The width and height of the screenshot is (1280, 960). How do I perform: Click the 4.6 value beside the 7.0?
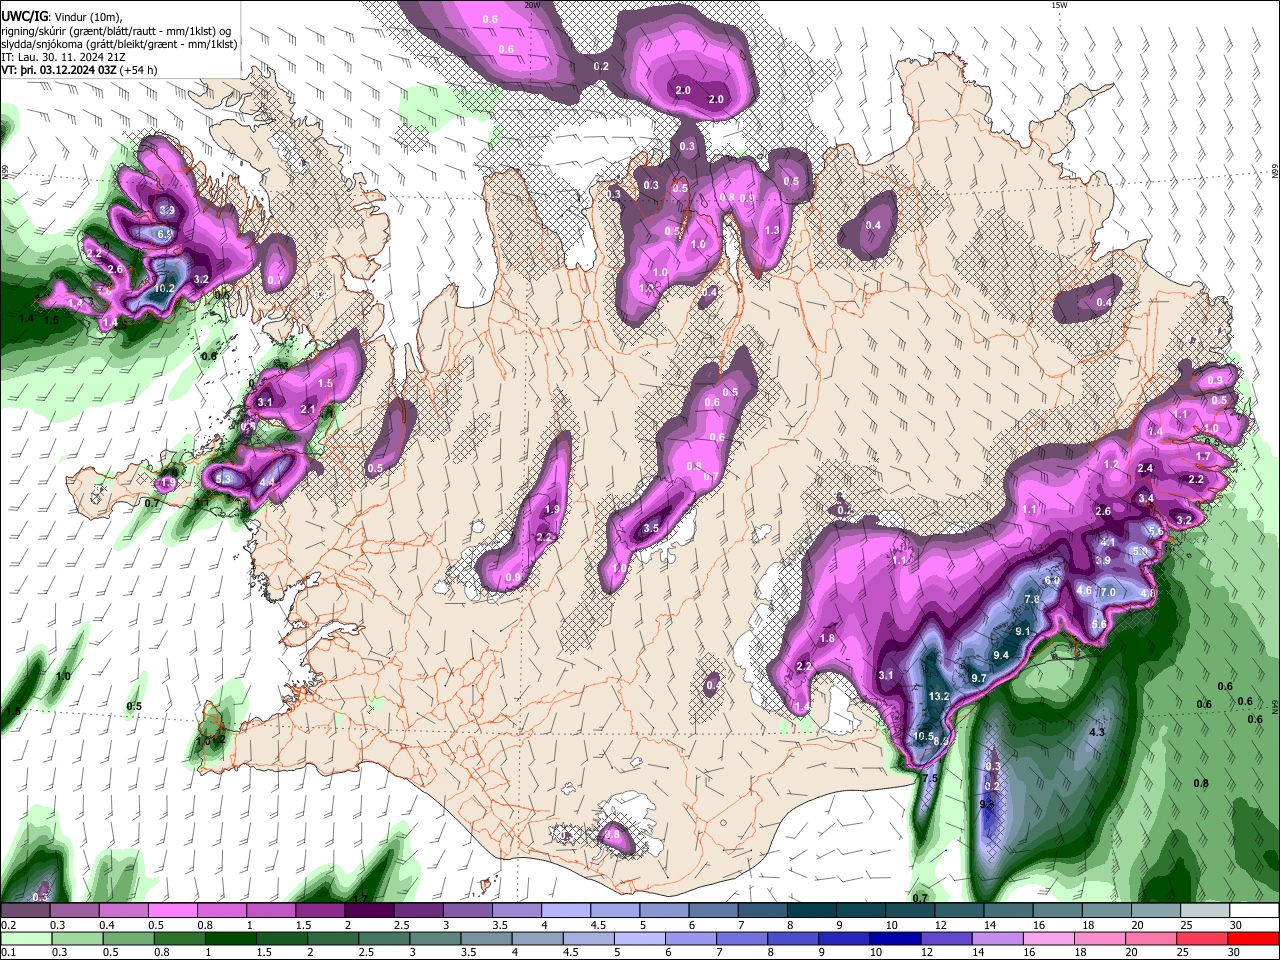(x=1084, y=590)
